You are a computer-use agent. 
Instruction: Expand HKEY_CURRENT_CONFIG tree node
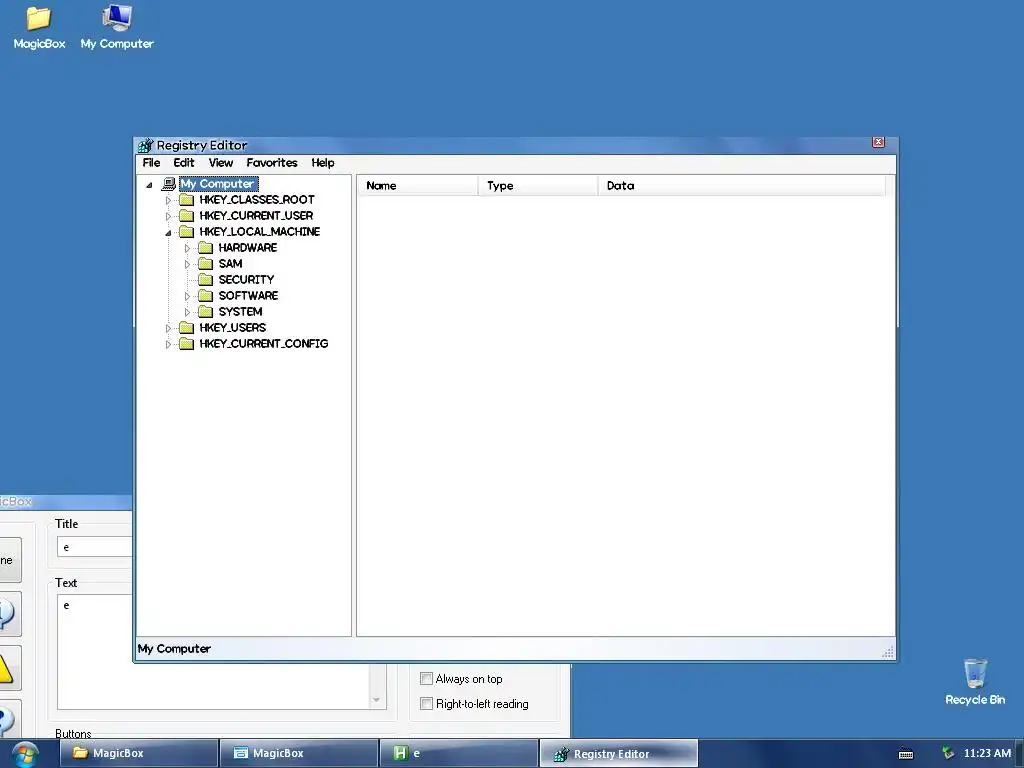coord(168,344)
